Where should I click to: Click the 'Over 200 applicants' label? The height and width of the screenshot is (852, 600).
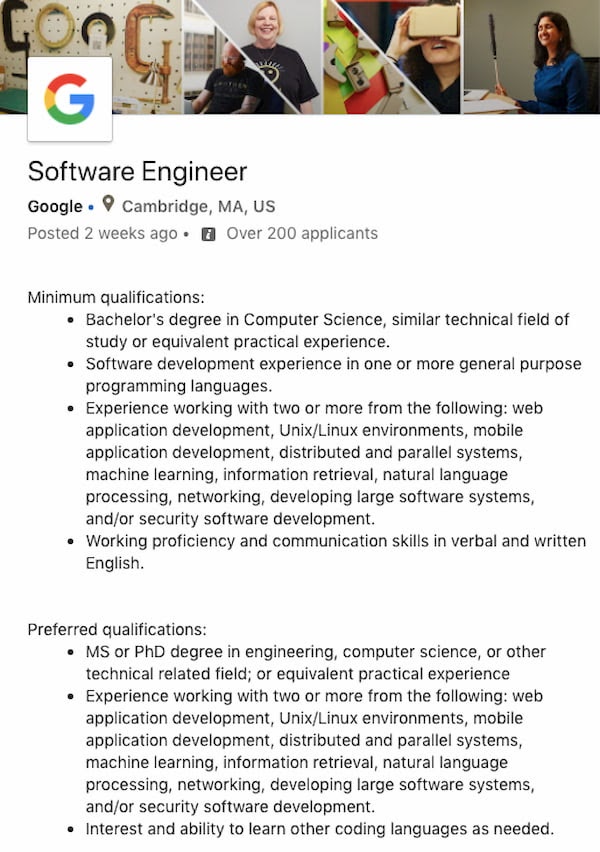point(302,233)
